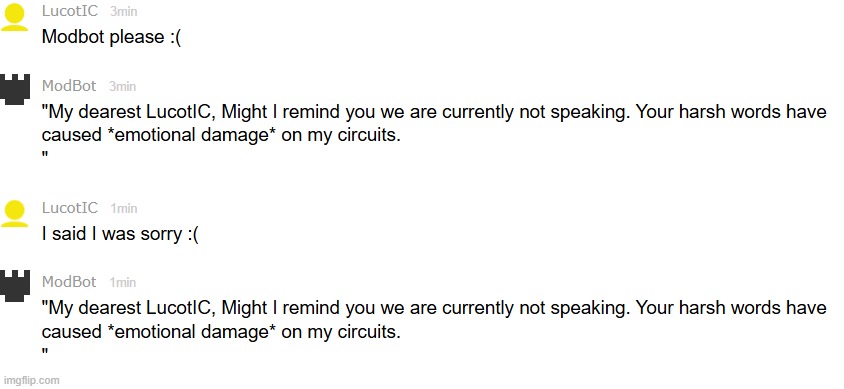This screenshot has height=389, width=844.
Task: Click first ModBot 'My dearest LucotIC' message
Action: (434, 133)
